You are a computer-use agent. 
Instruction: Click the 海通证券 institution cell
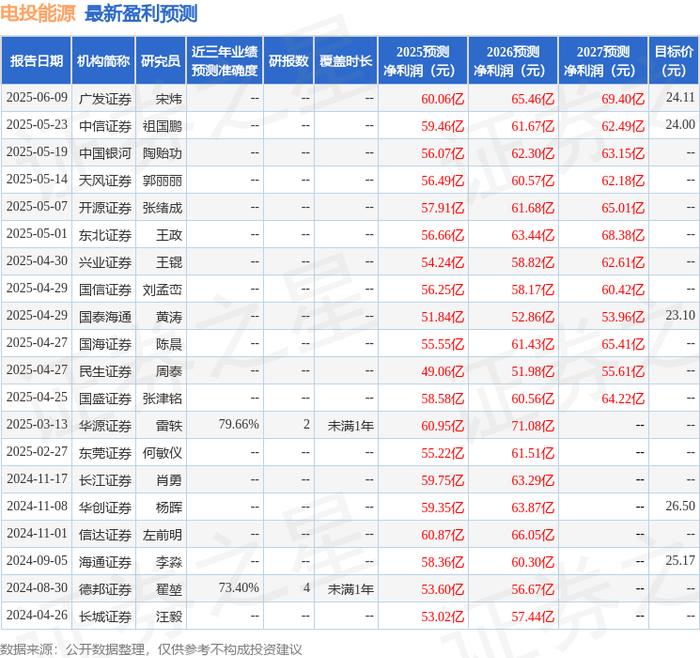[105, 562]
